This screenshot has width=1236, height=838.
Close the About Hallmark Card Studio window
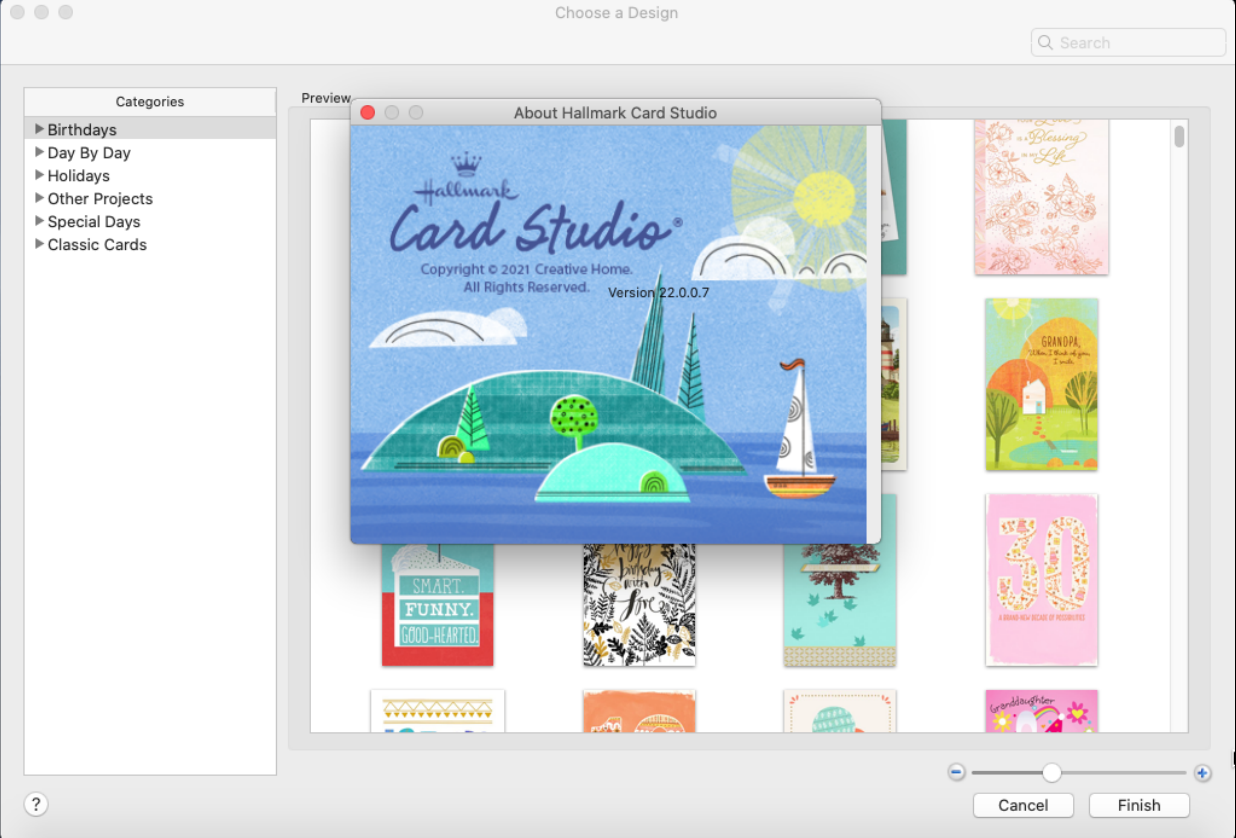[x=367, y=113]
